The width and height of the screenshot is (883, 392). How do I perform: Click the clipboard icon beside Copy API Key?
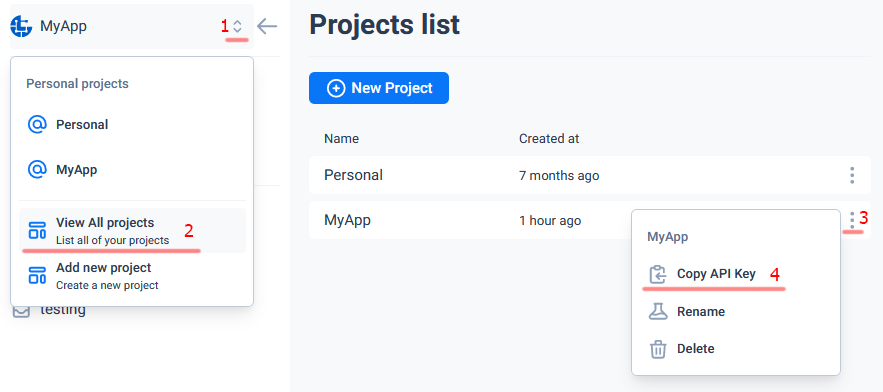(x=658, y=274)
